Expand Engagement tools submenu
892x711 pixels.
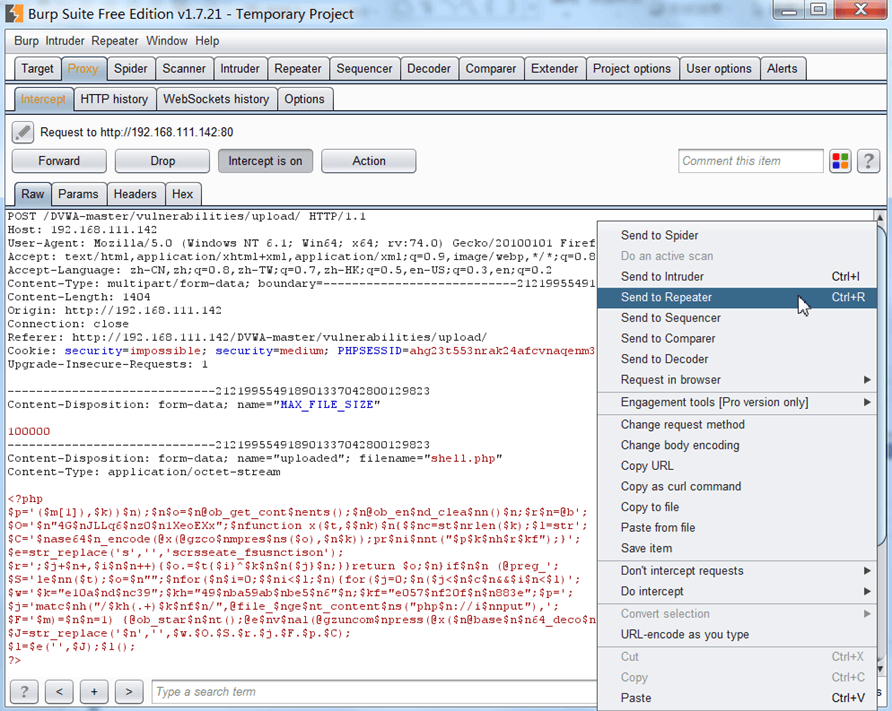[x=737, y=402]
